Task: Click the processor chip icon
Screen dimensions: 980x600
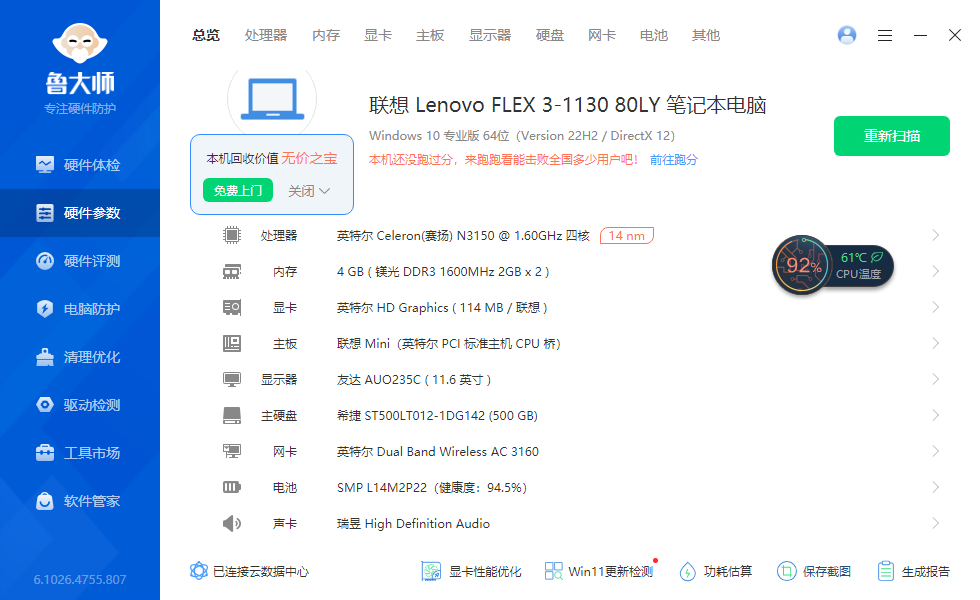Action: click(232, 235)
